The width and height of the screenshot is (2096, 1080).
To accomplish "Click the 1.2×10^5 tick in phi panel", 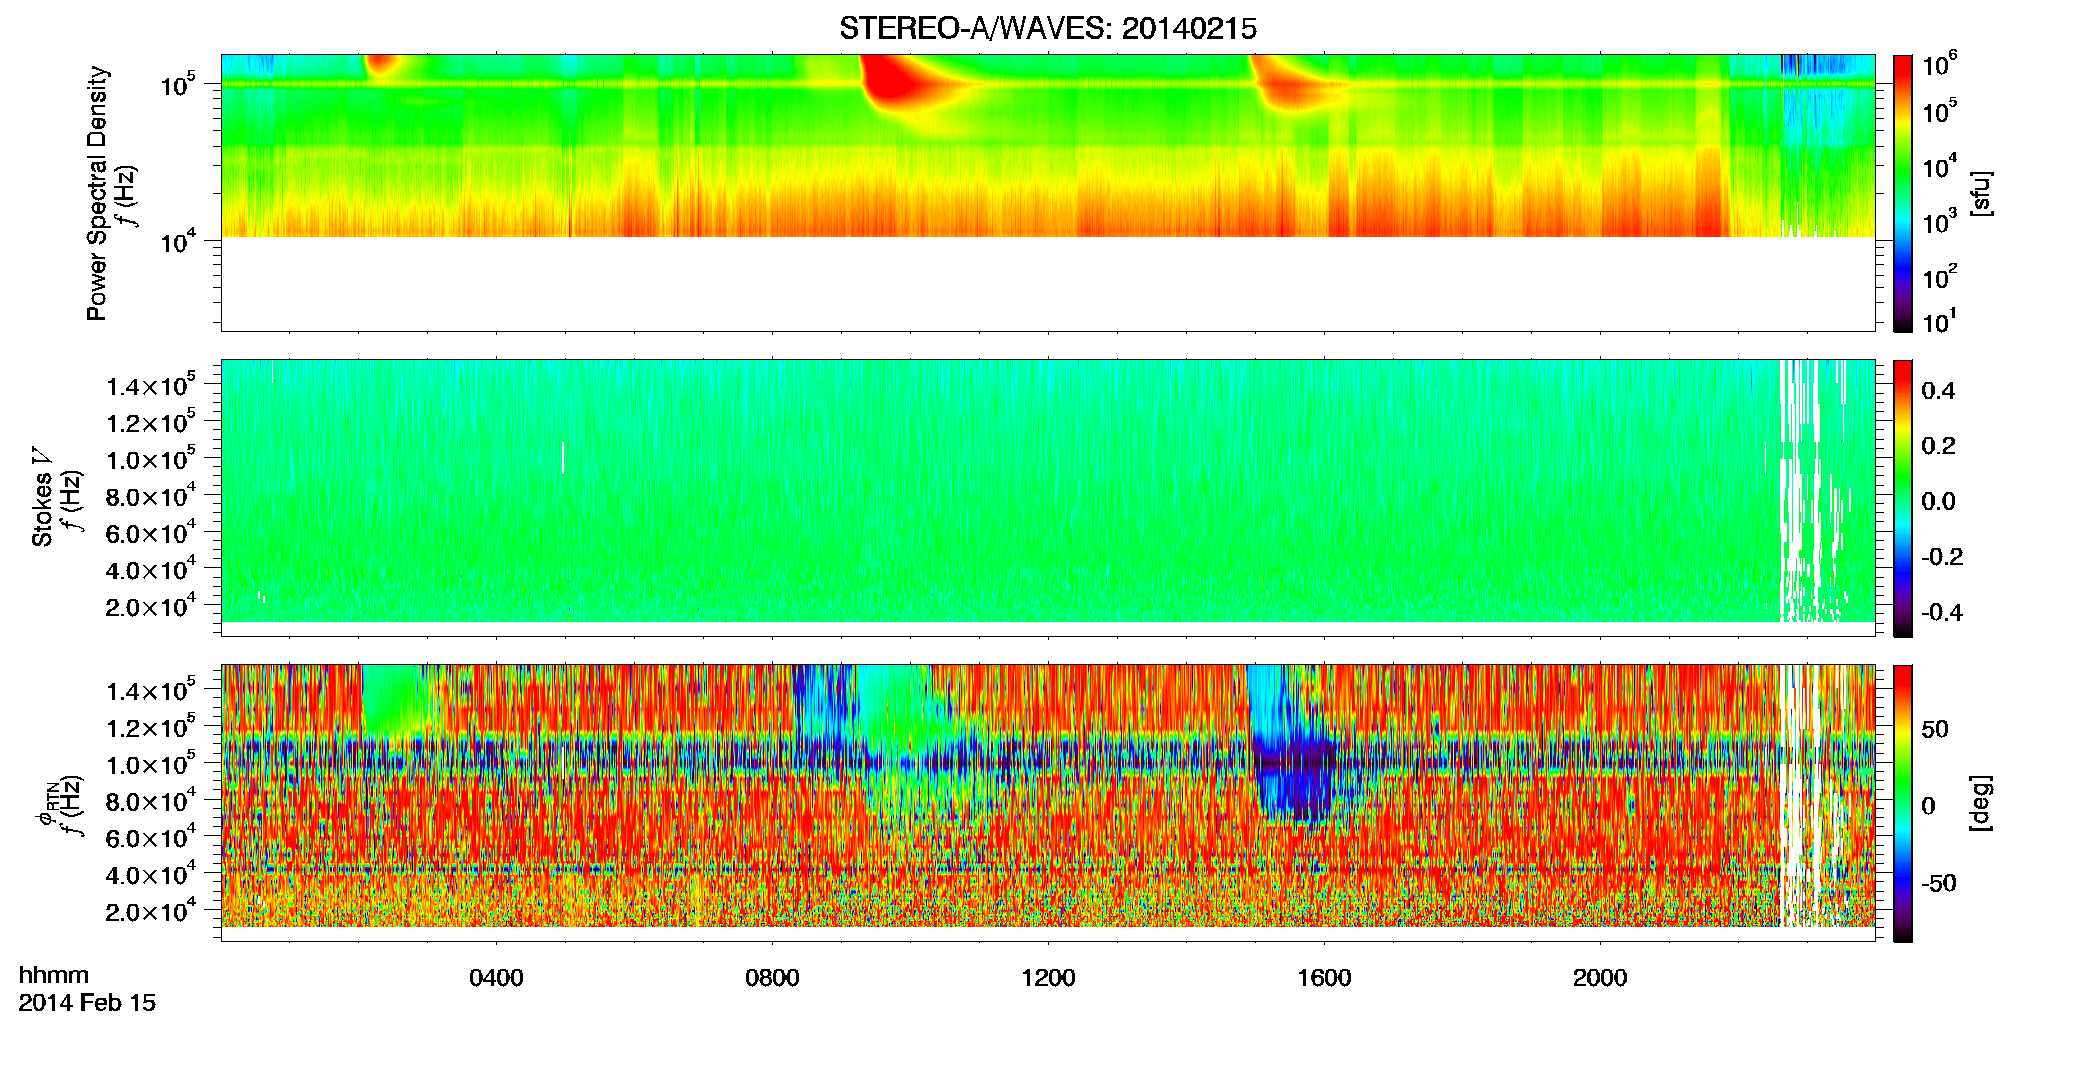I will [x=150, y=727].
